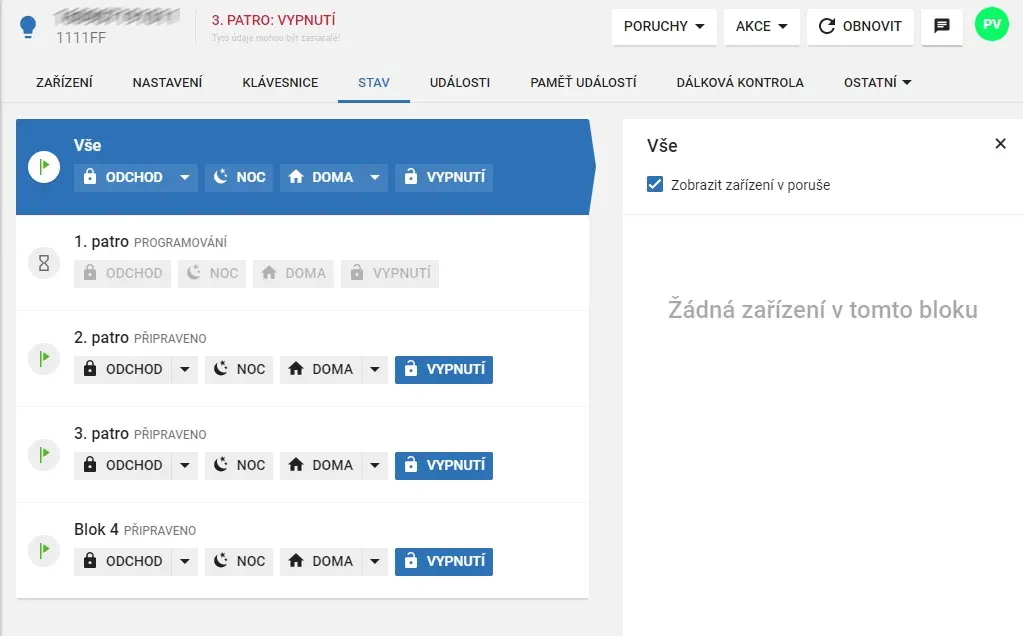
Task: Close the Vše side panel
Action: point(1000,144)
